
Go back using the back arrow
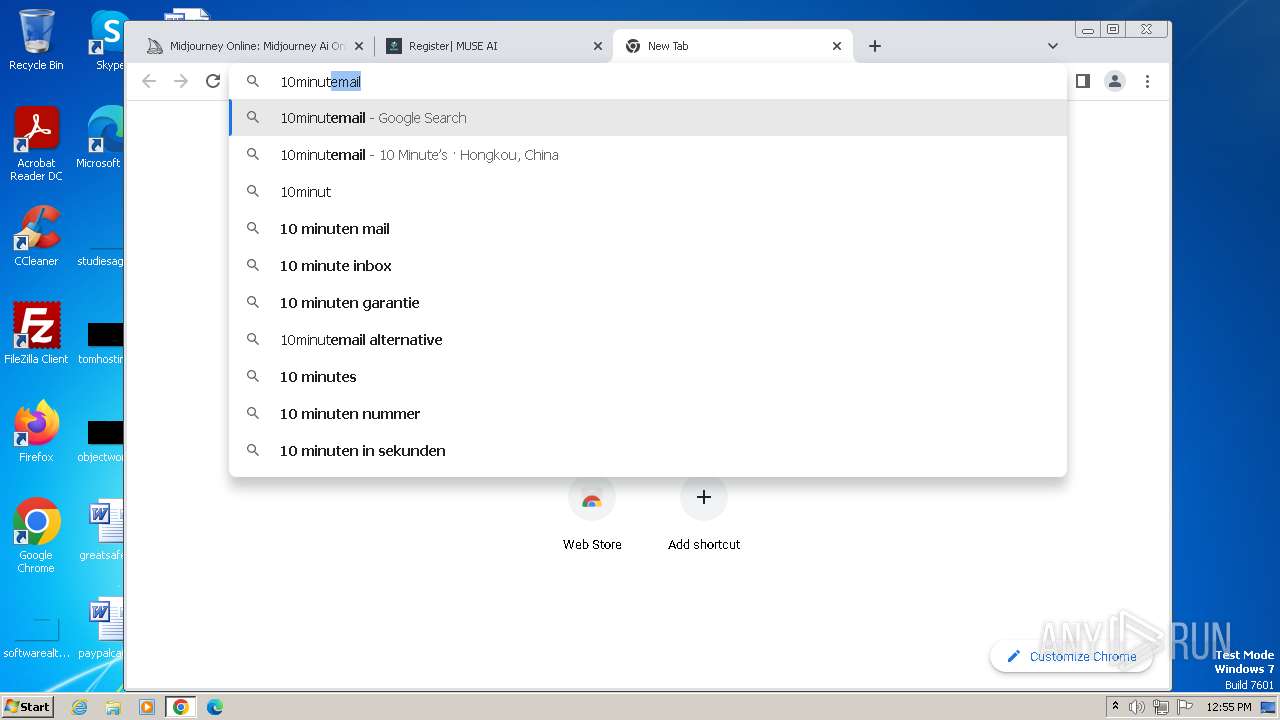click(x=149, y=81)
